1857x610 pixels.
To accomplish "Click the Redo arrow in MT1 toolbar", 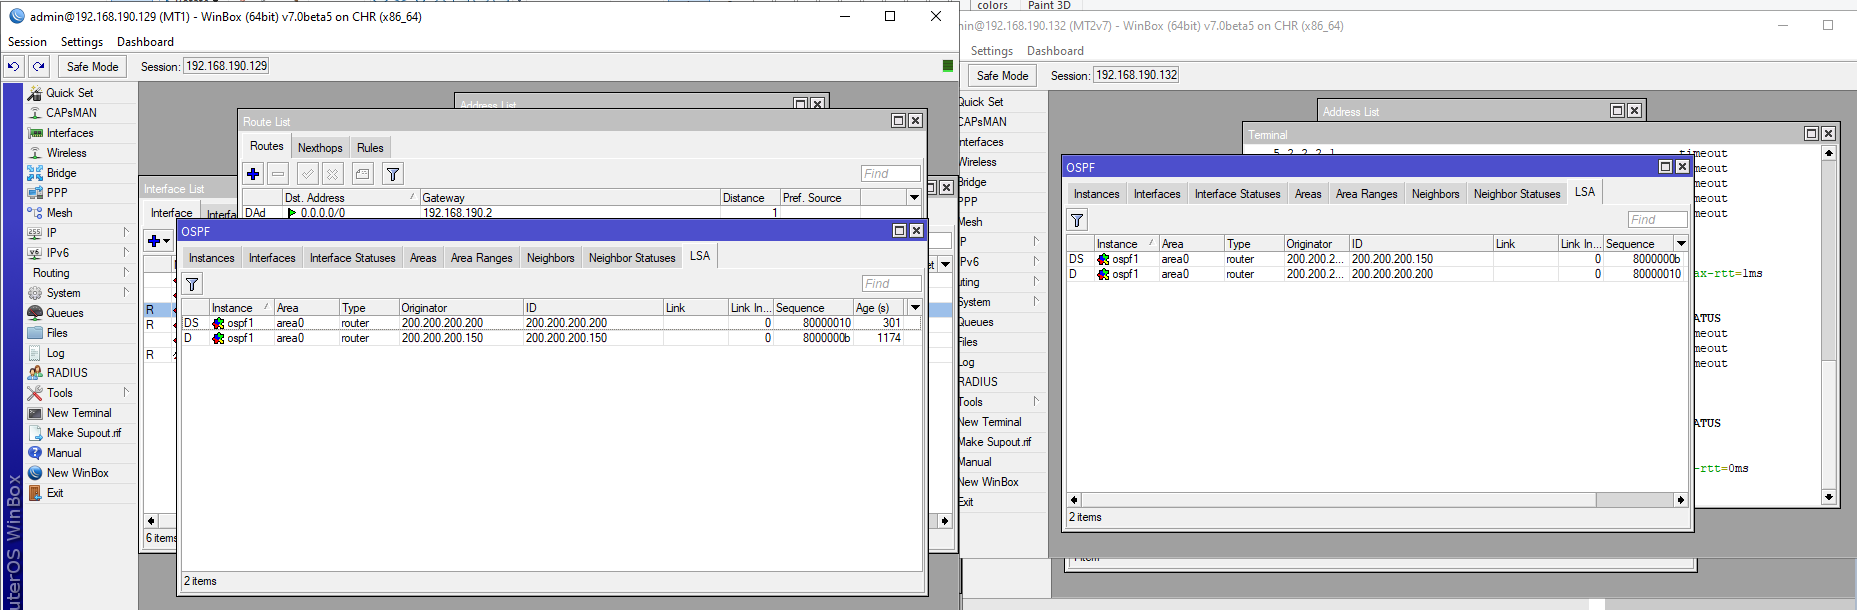I will 39,66.
